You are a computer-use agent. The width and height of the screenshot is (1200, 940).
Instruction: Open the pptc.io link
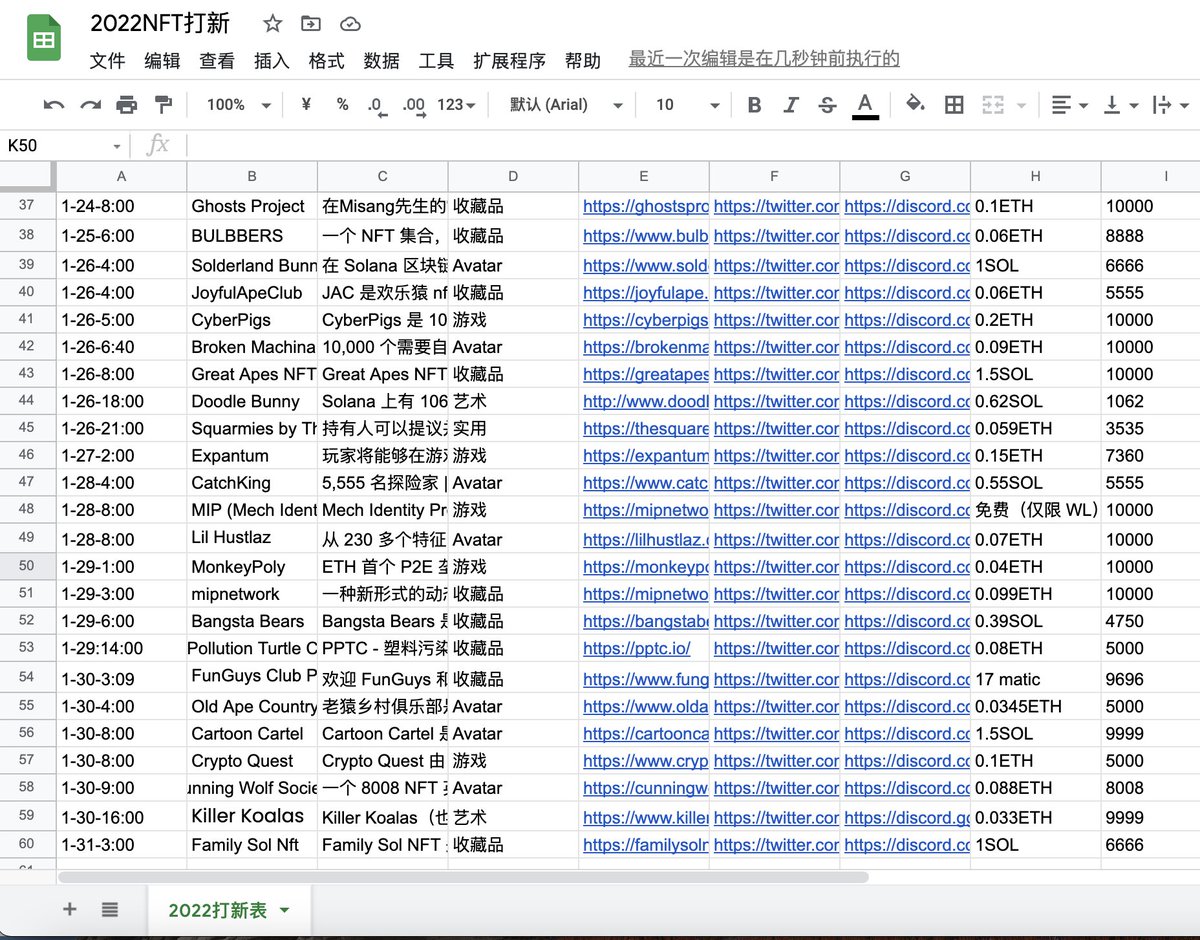click(637, 648)
